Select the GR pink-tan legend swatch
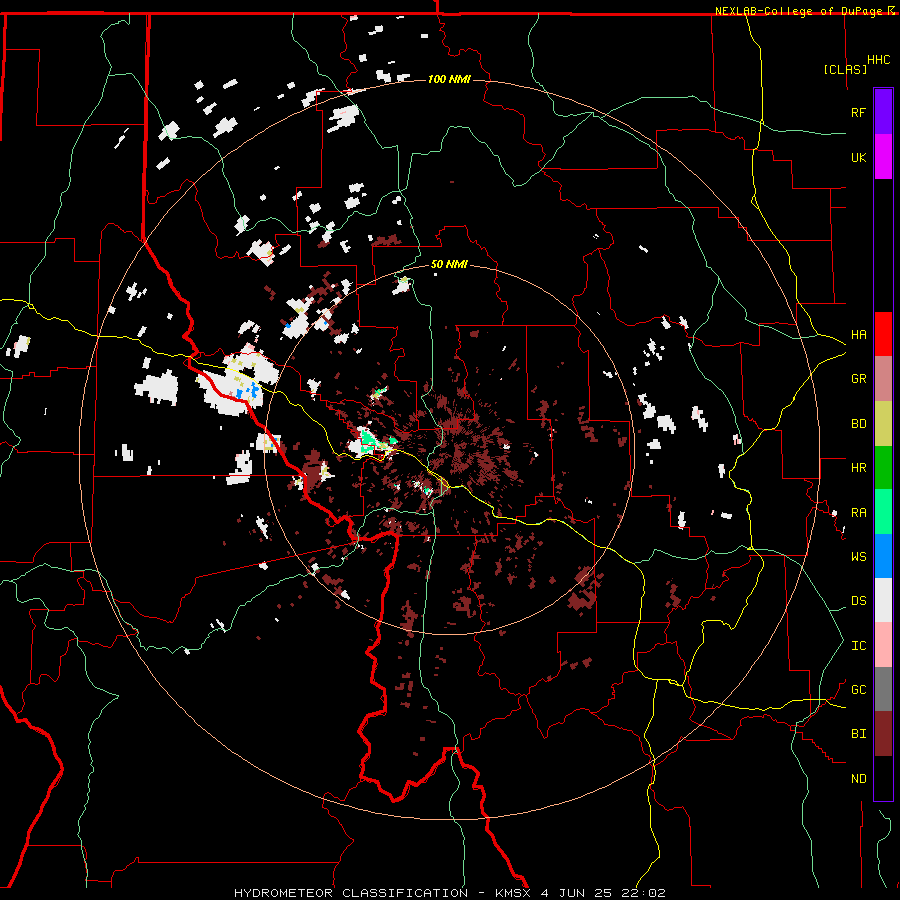 pyautogui.click(x=883, y=379)
